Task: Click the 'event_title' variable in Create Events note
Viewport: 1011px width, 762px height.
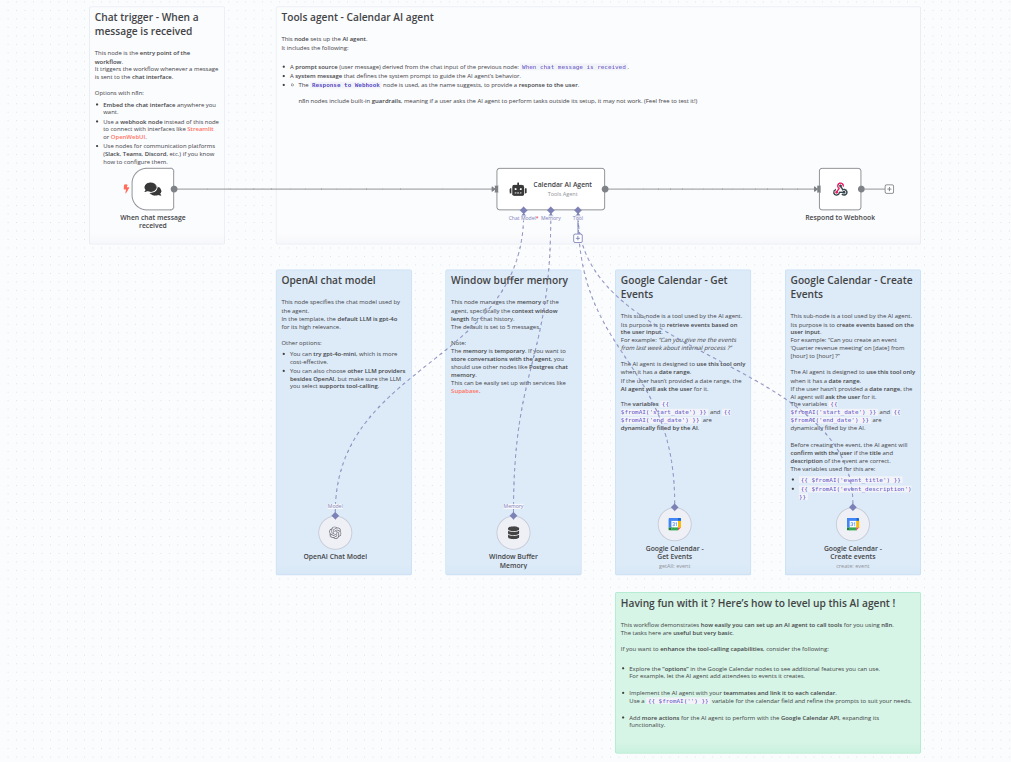Action: click(850, 480)
